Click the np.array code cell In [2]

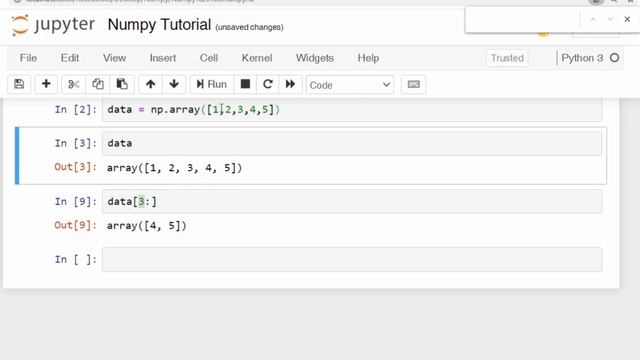tap(352, 110)
